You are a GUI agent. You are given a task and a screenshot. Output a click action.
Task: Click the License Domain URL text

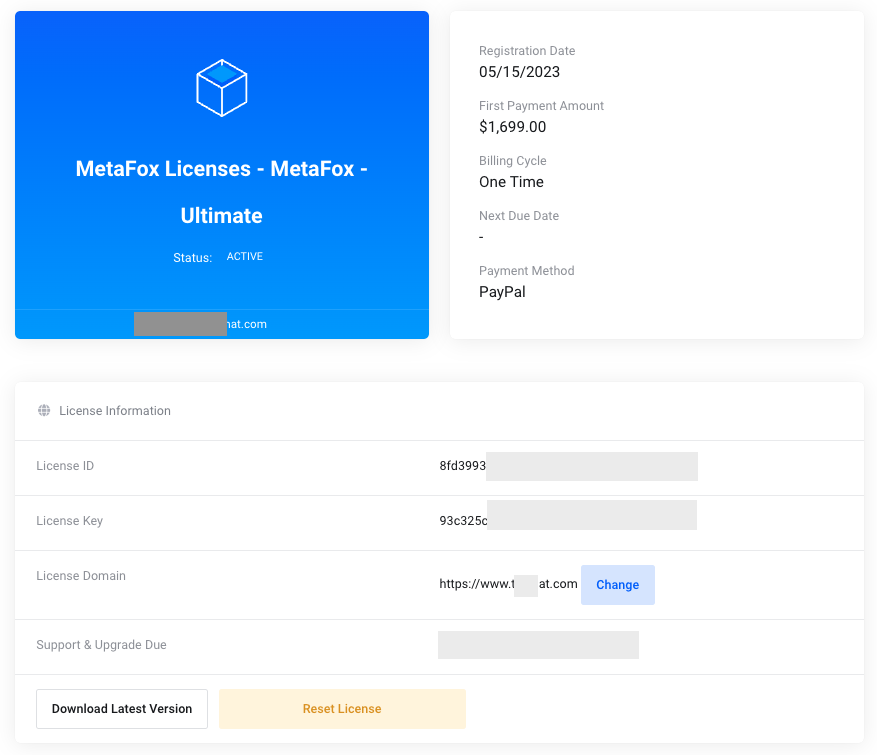click(x=508, y=584)
